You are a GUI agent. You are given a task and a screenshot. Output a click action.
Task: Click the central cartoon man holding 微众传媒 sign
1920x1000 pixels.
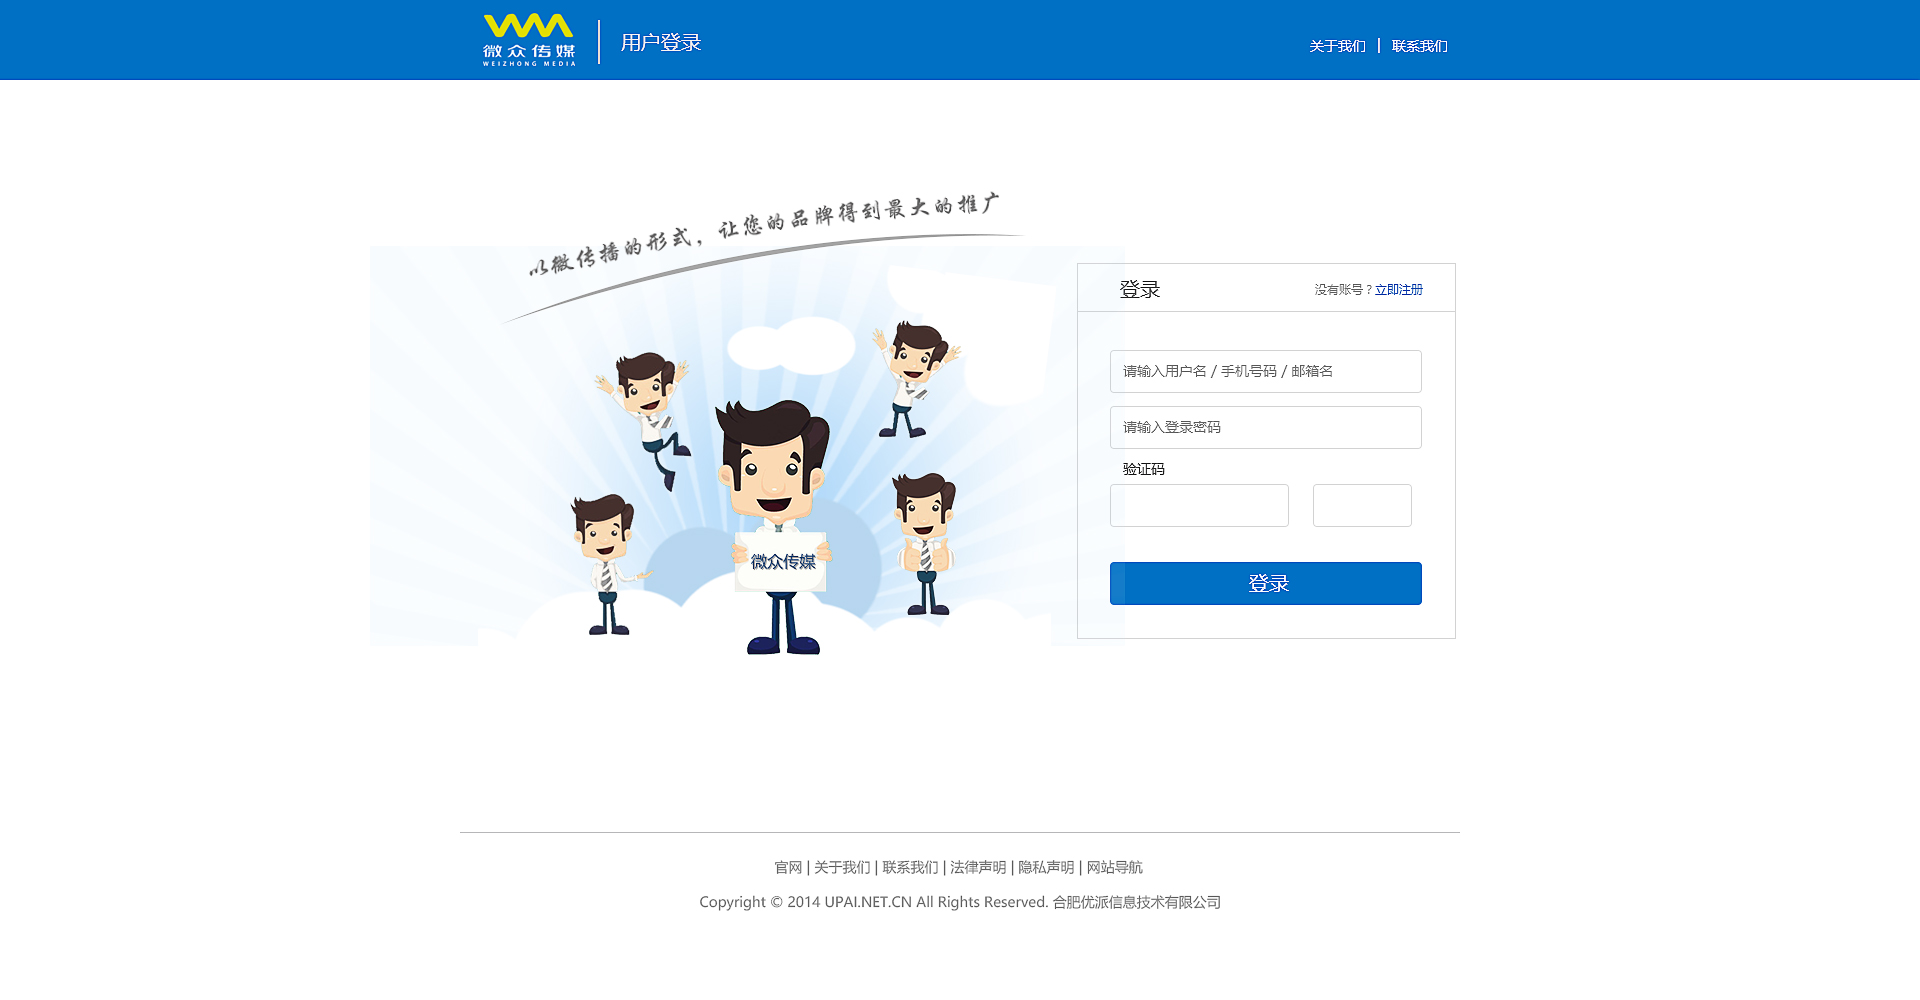click(x=775, y=527)
